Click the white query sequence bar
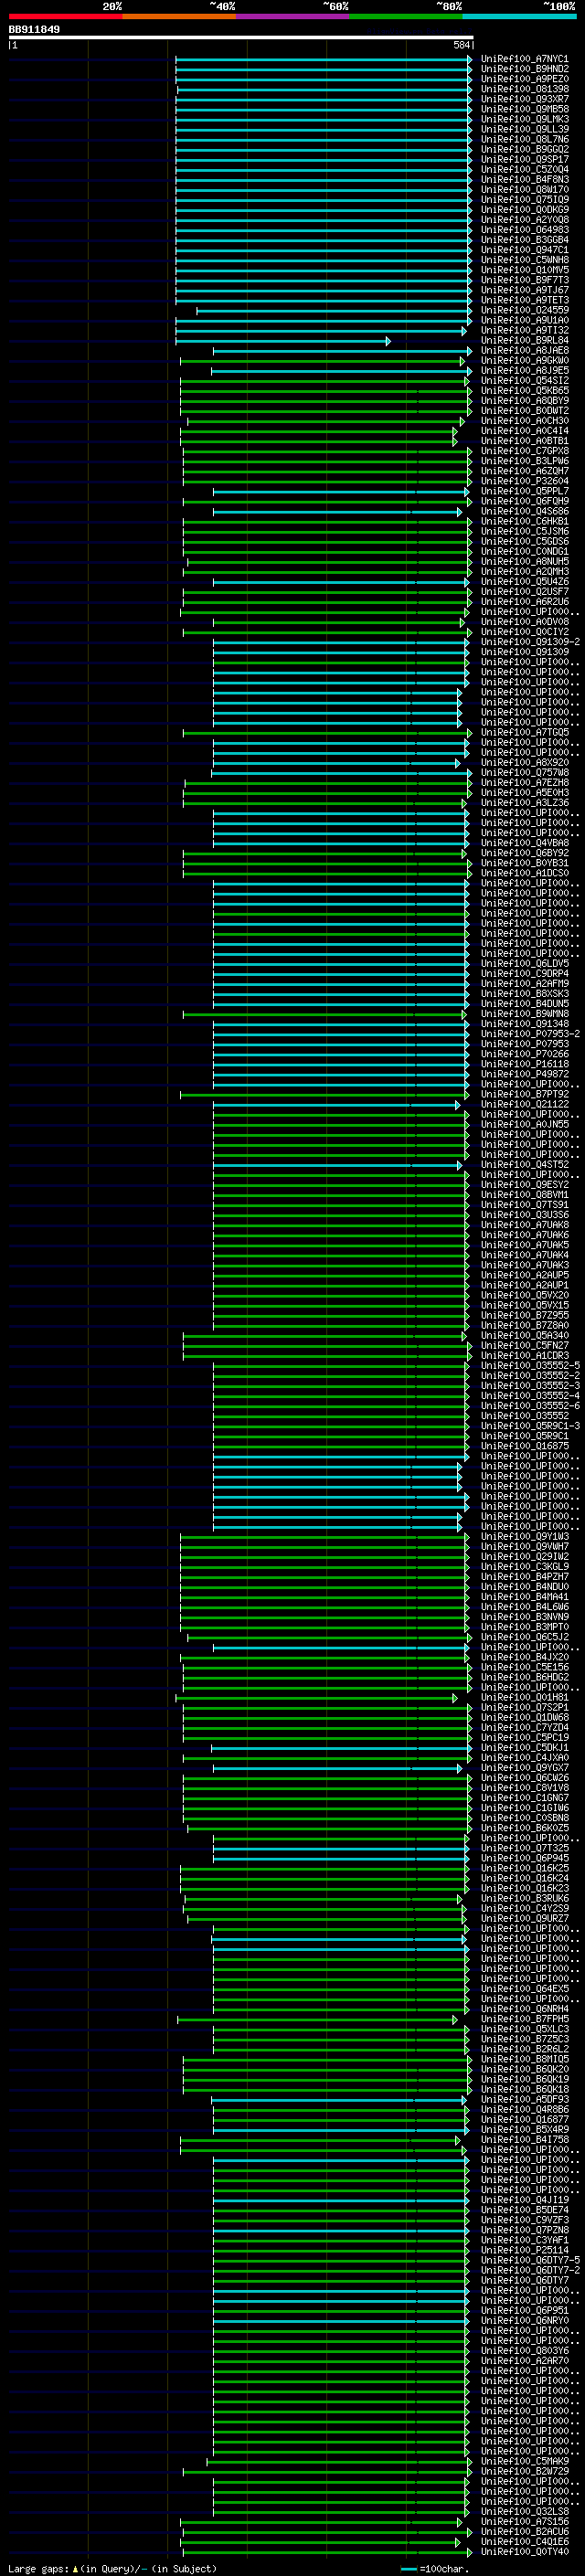Viewport: 585px width, 2576px height. [x=241, y=37]
